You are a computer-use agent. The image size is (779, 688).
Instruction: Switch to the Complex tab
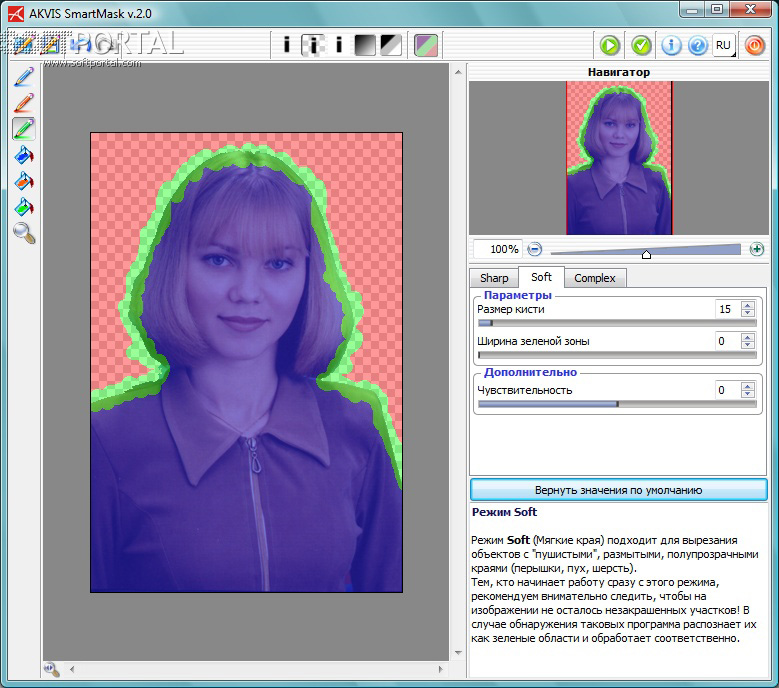click(594, 278)
